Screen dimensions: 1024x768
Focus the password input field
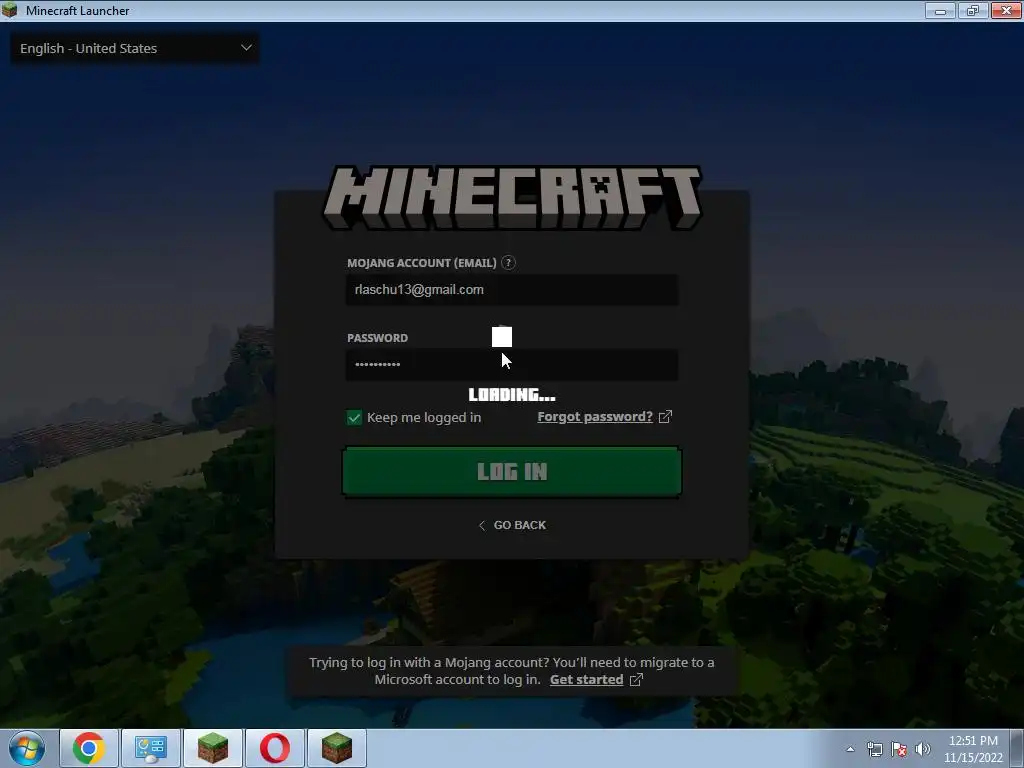(512, 364)
